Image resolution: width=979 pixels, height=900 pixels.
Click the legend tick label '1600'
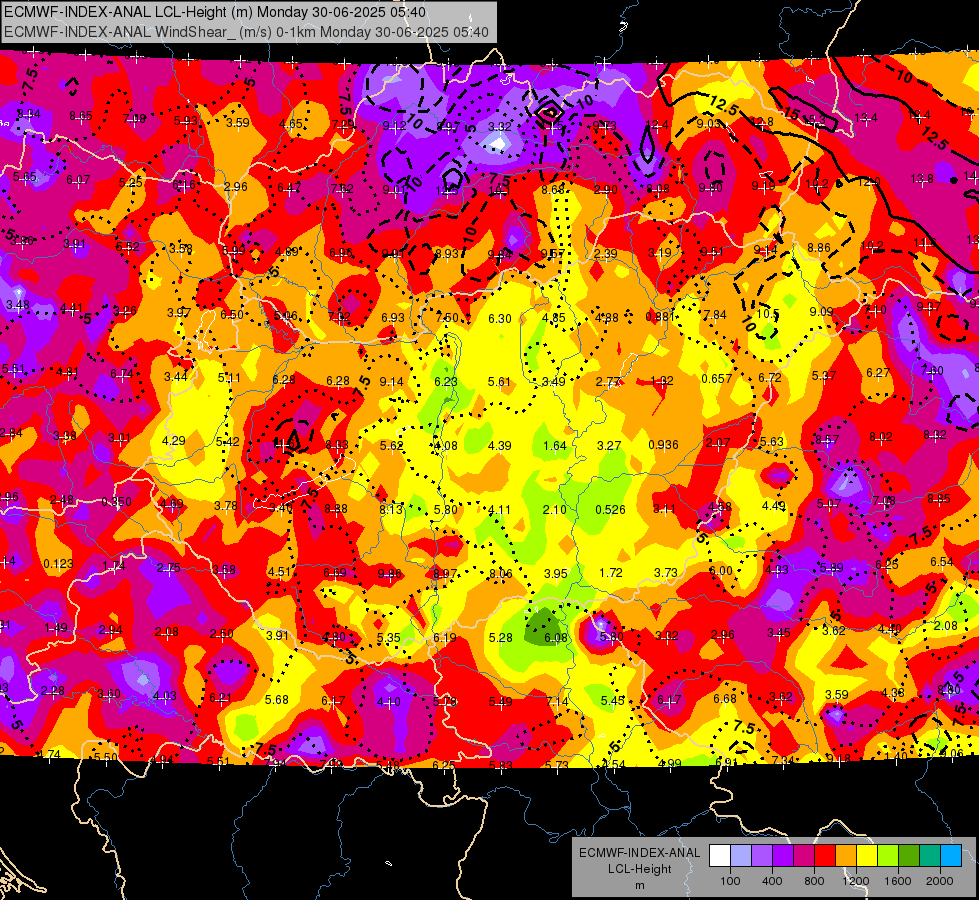click(898, 881)
